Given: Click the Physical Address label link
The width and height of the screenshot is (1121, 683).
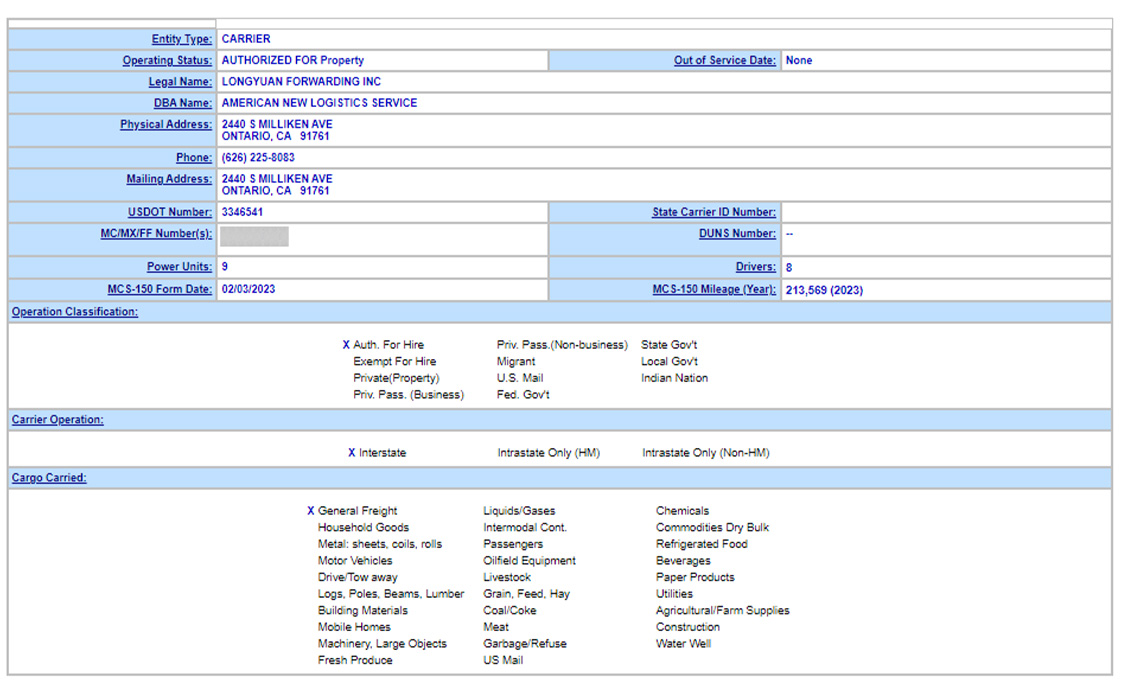Looking at the screenshot, I should pos(165,125).
